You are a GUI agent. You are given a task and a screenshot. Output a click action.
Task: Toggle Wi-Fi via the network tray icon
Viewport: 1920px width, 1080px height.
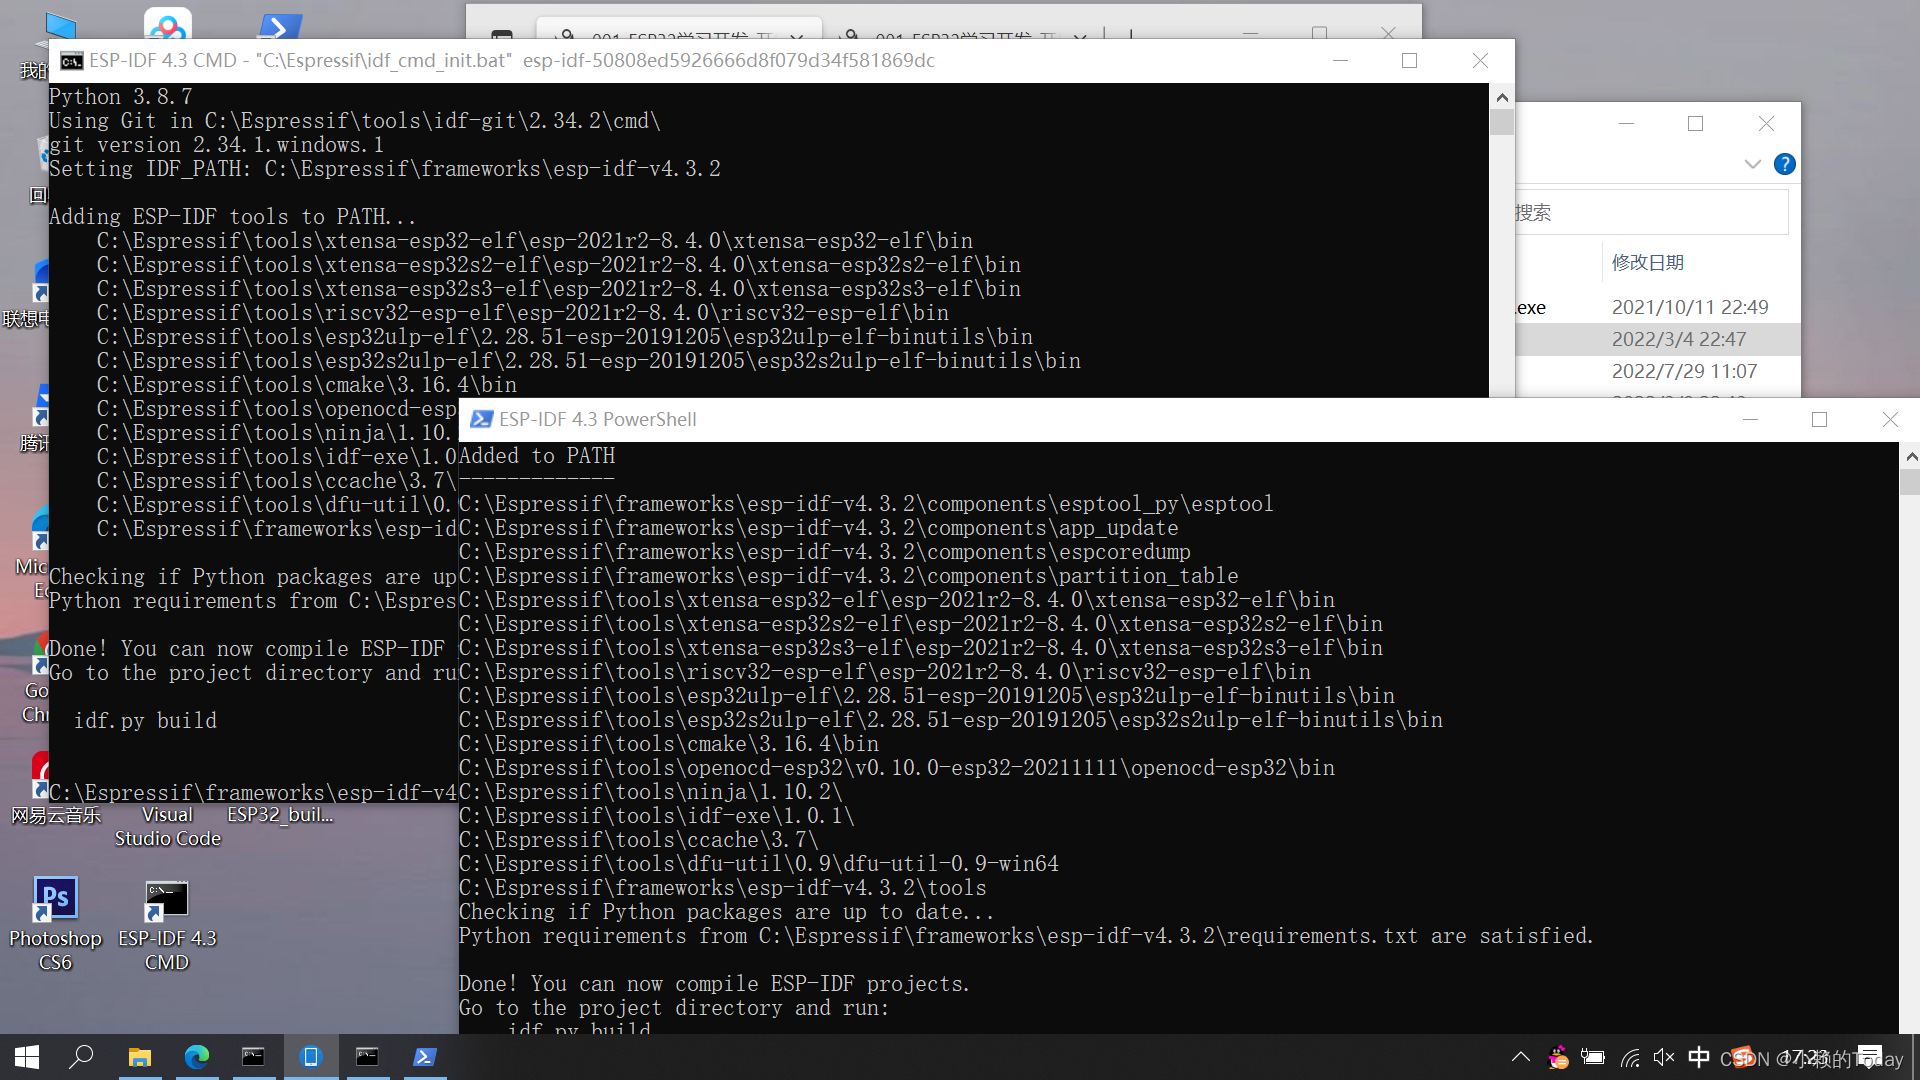1629,1056
